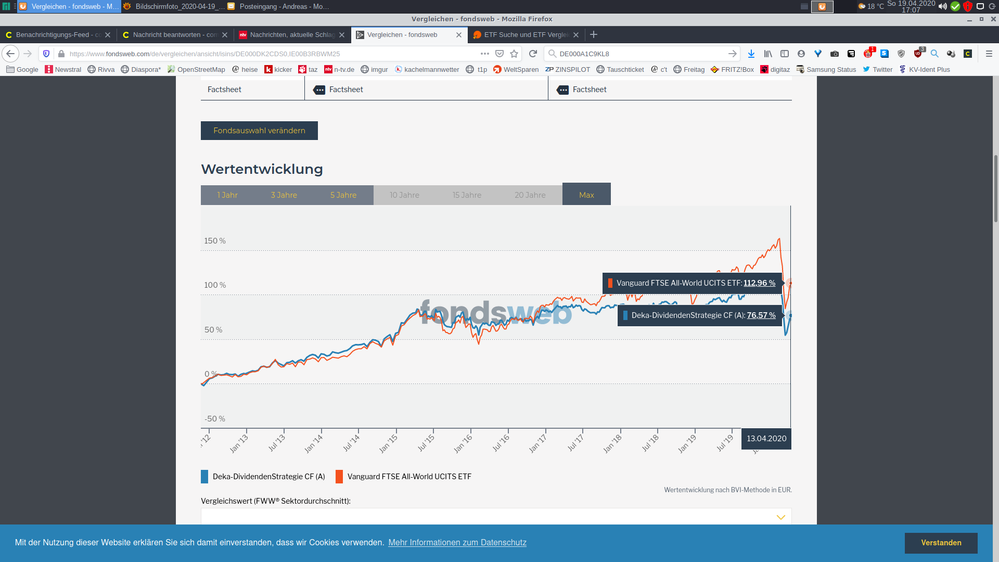The image size is (999, 562).
Task: Click the camera screenshot extension icon
Action: pyautogui.click(x=835, y=53)
